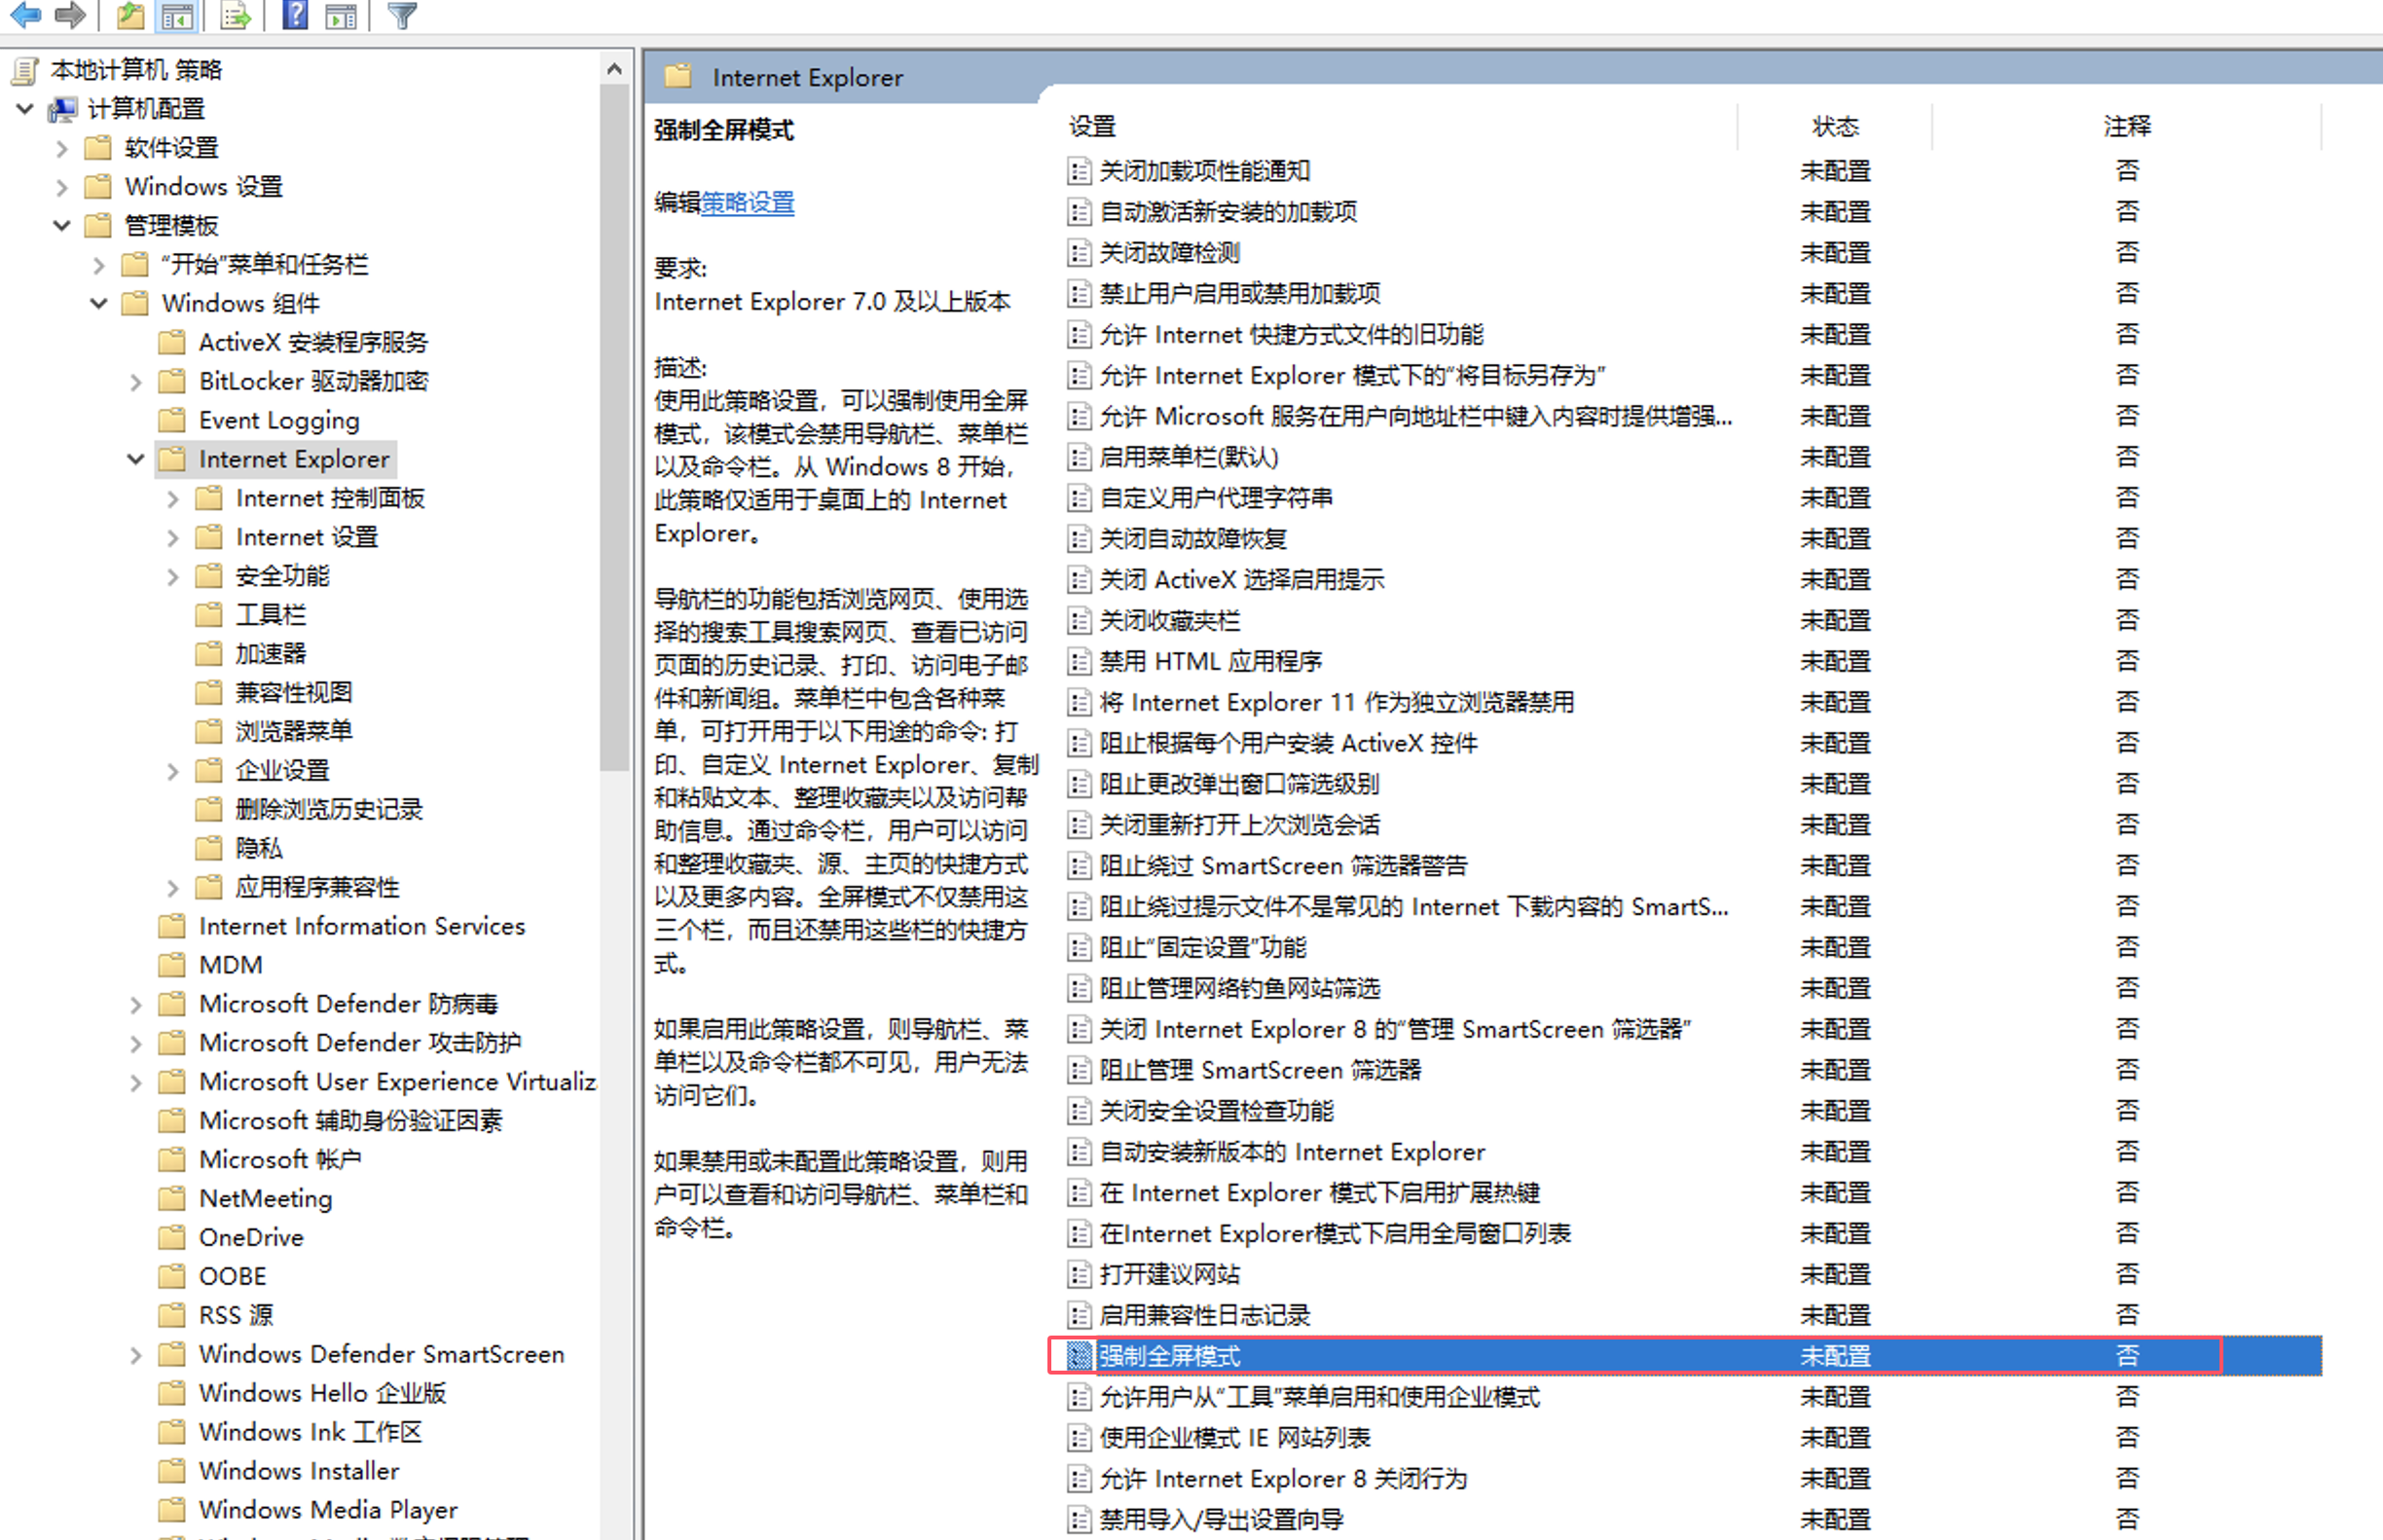Click the Forward arrow toolbar icon
This screenshot has height=1540, width=2383.
tap(70, 14)
